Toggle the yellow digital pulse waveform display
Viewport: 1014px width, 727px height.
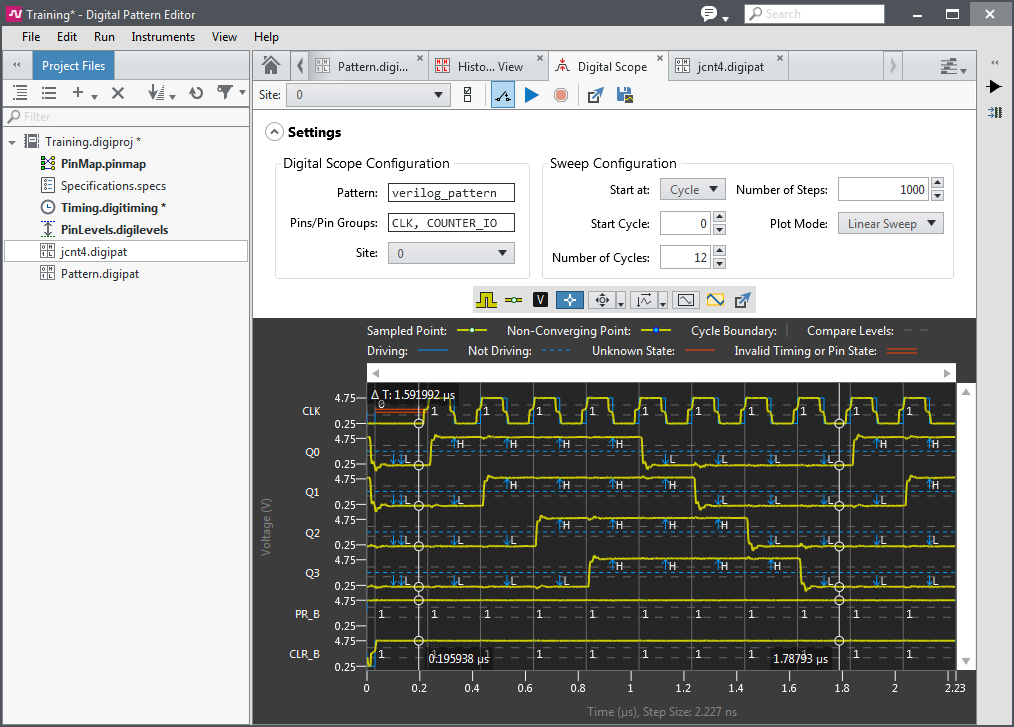(x=486, y=300)
